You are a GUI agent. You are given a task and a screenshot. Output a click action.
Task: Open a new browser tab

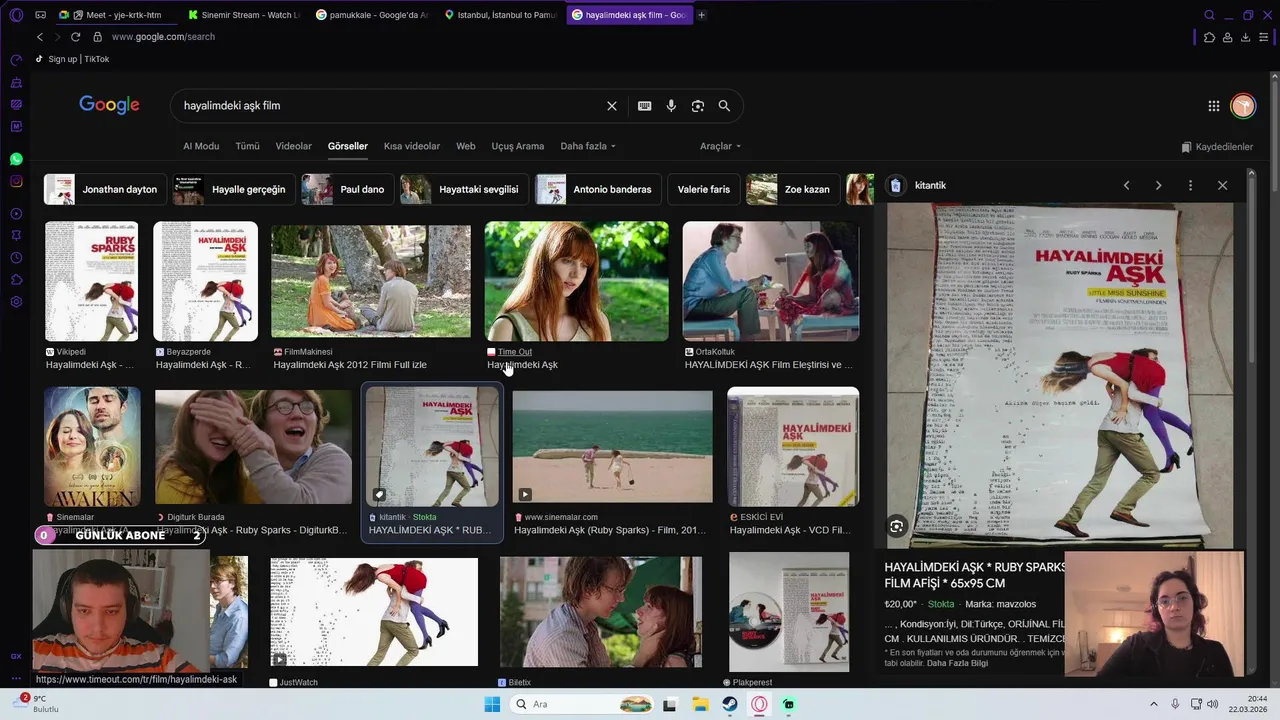click(x=701, y=15)
